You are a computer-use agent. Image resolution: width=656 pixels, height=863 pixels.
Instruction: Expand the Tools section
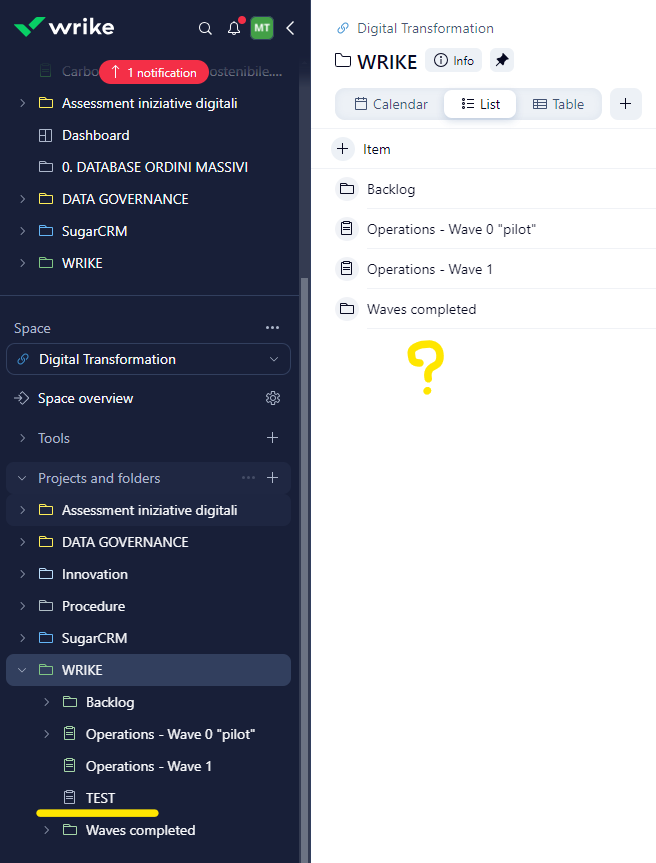point(22,438)
